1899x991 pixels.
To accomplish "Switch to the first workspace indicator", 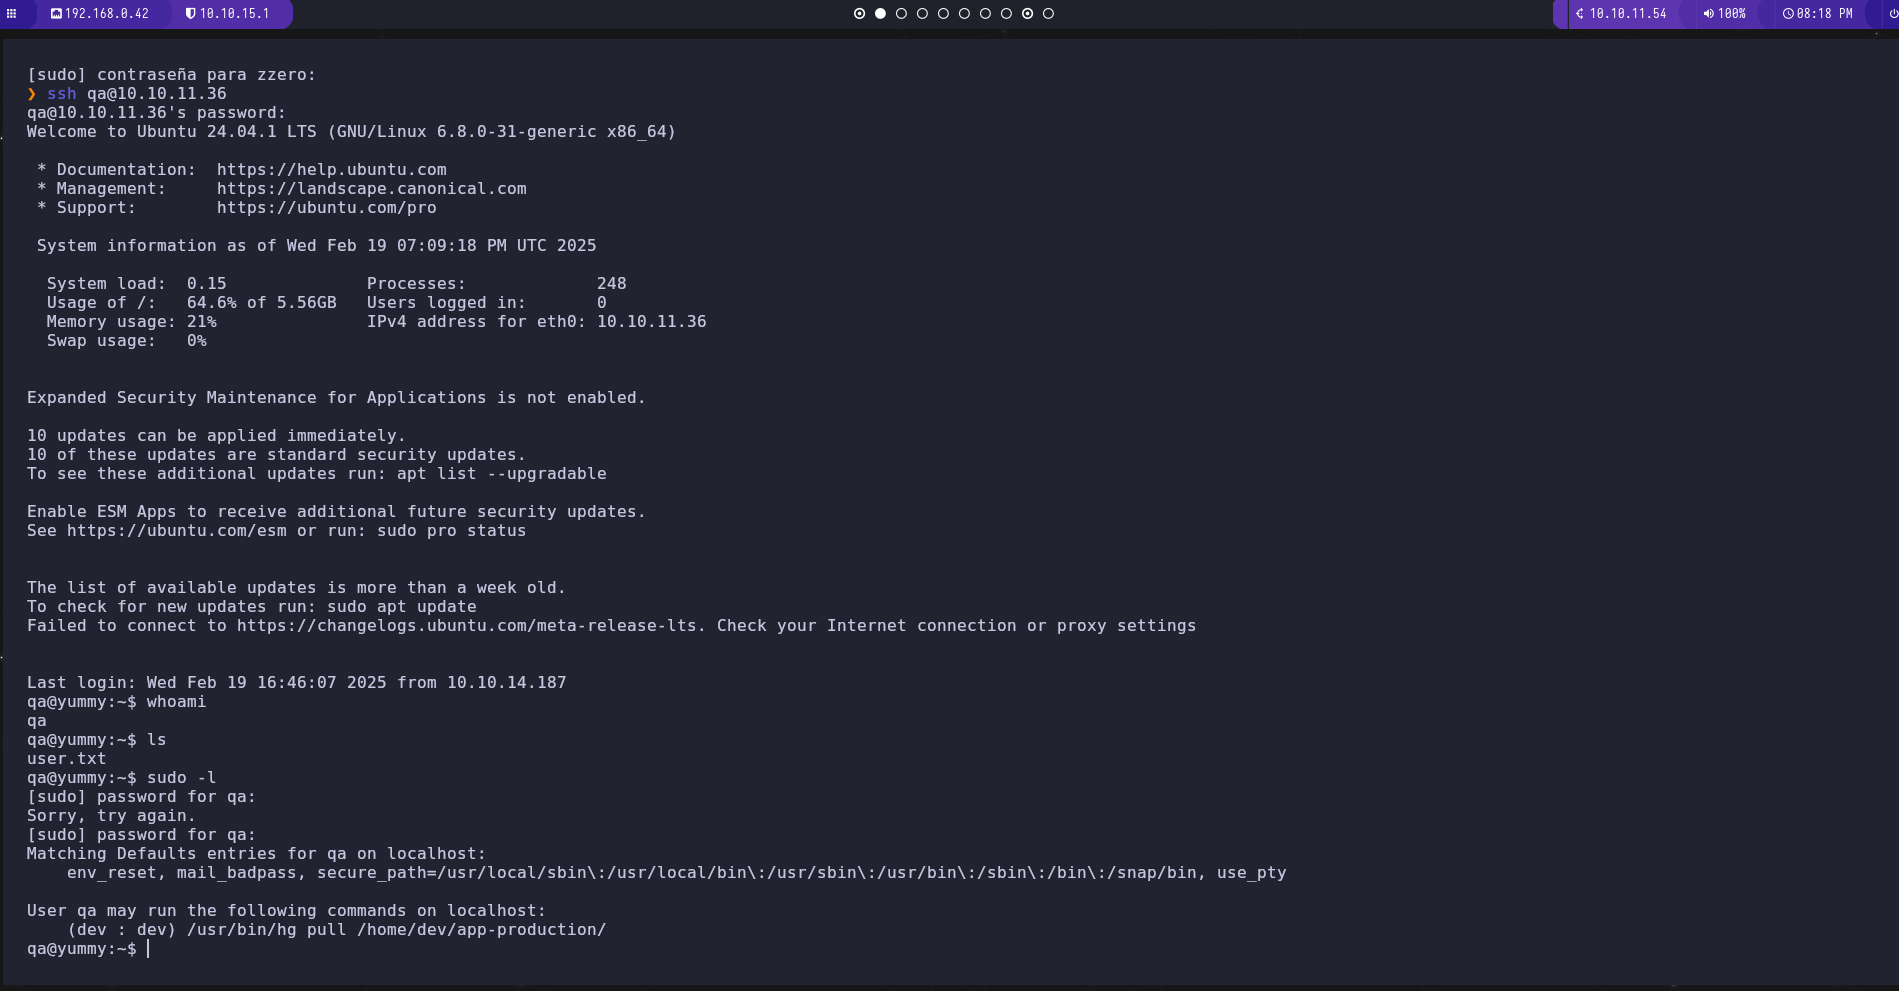I will pyautogui.click(x=859, y=14).
